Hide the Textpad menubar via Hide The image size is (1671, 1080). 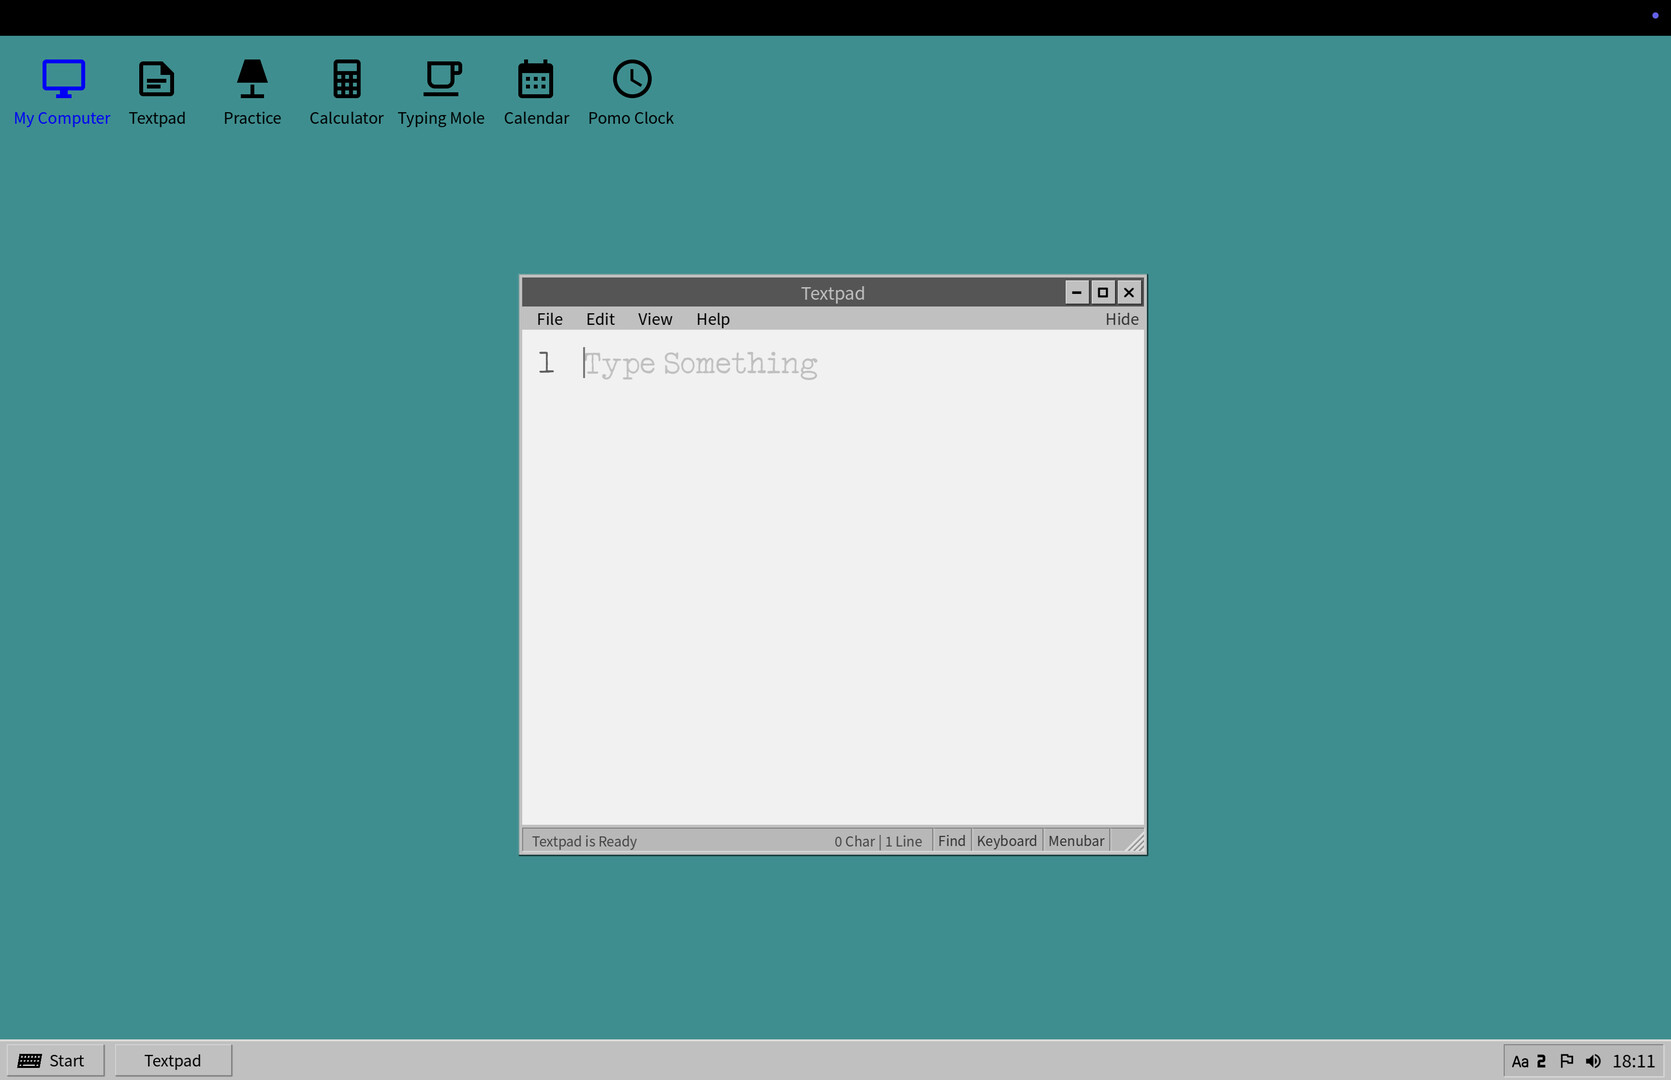click(1121, 318)
